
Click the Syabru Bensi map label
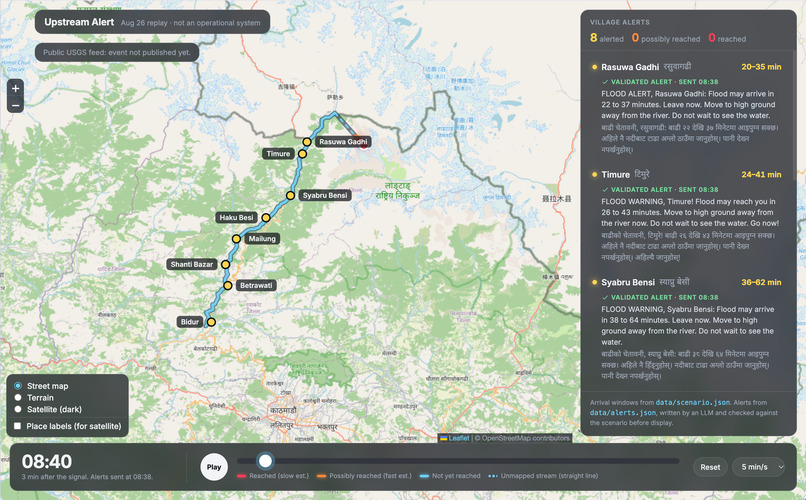point(325,195)
